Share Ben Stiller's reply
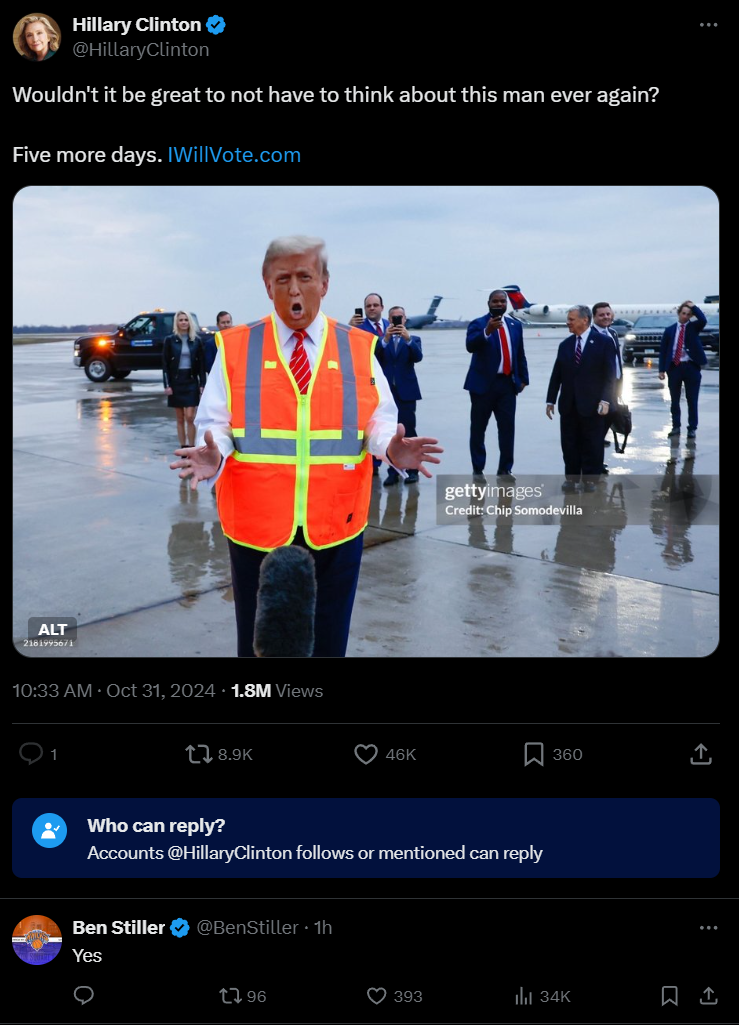 pyautogui.click(x=708, y=996)
